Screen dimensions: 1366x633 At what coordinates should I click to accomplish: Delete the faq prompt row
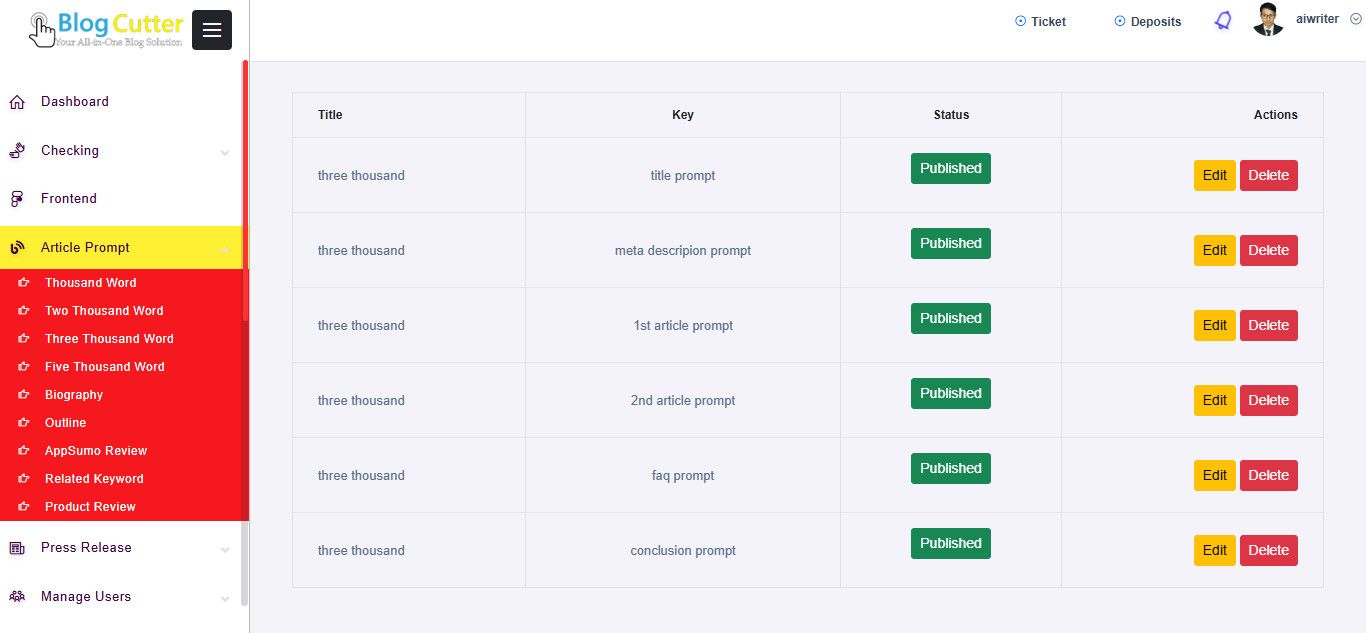[x=1268, y=475]
